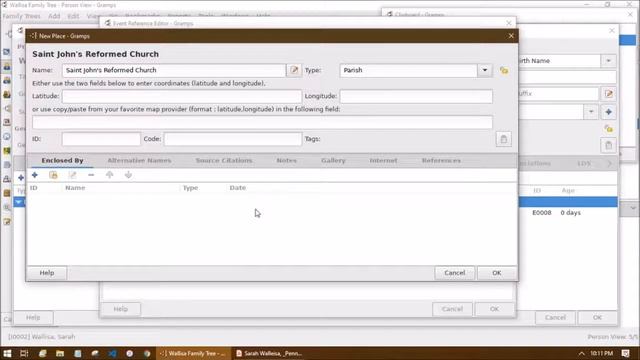Click edit name icon in Edit Person window

click(x=609, y=94)
